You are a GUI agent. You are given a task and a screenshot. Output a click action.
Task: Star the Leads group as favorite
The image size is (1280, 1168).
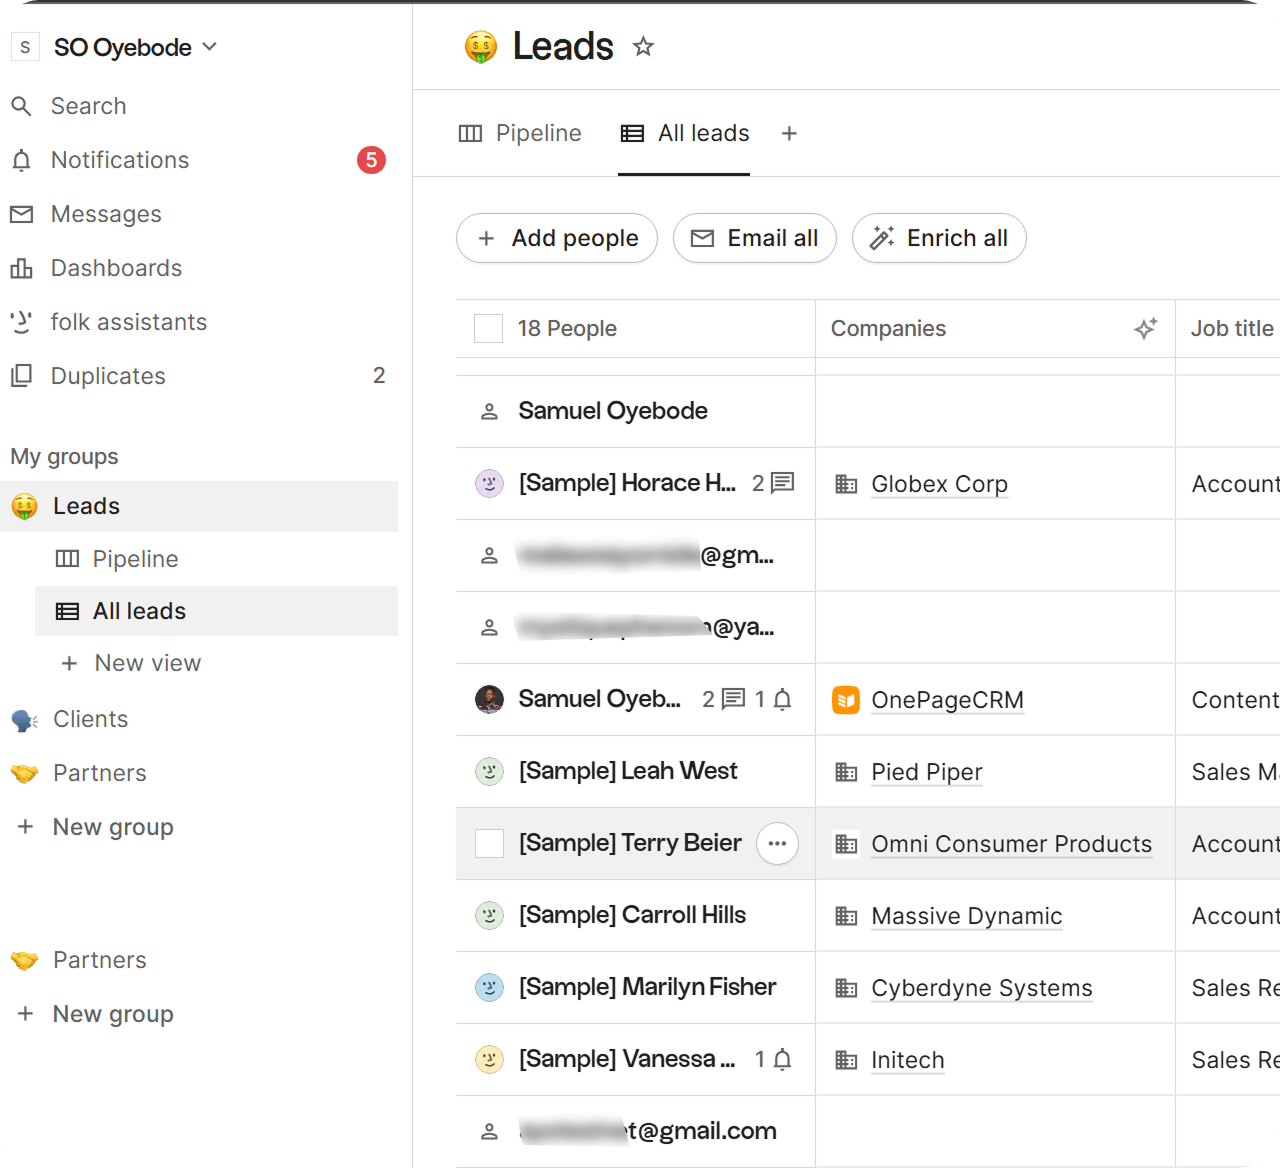643,46
